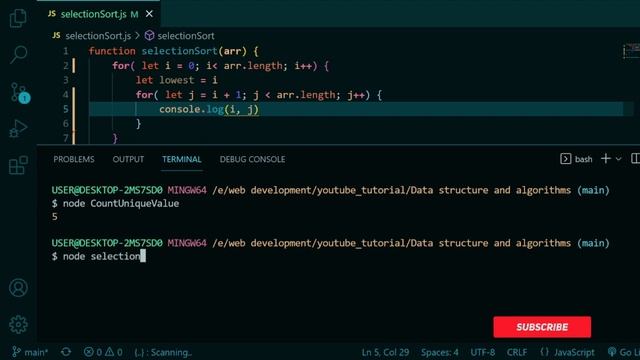640x360 pixels.
Task: Click selectionSort.js in the breadcrumb
Action: coord(98,36)
